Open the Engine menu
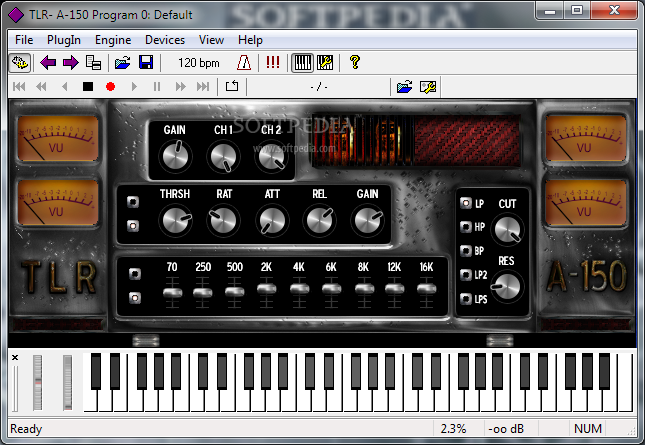 [113, 40]
